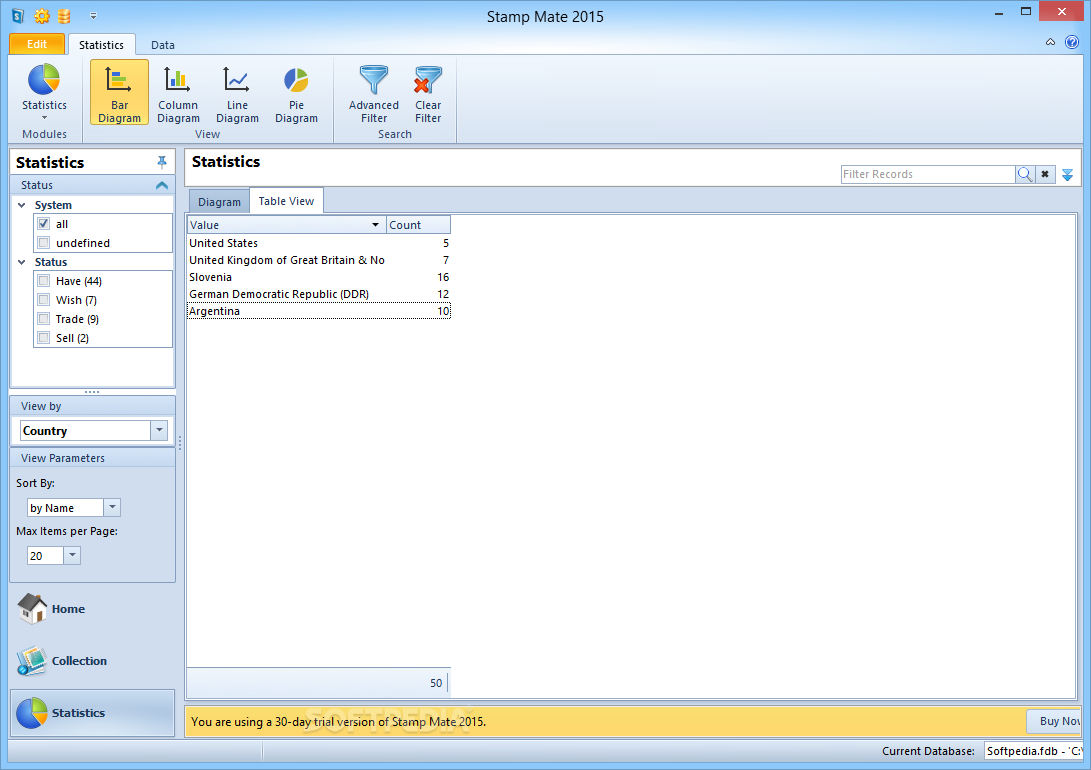Expand filter options with blue double arrow

click(1067, 175)
